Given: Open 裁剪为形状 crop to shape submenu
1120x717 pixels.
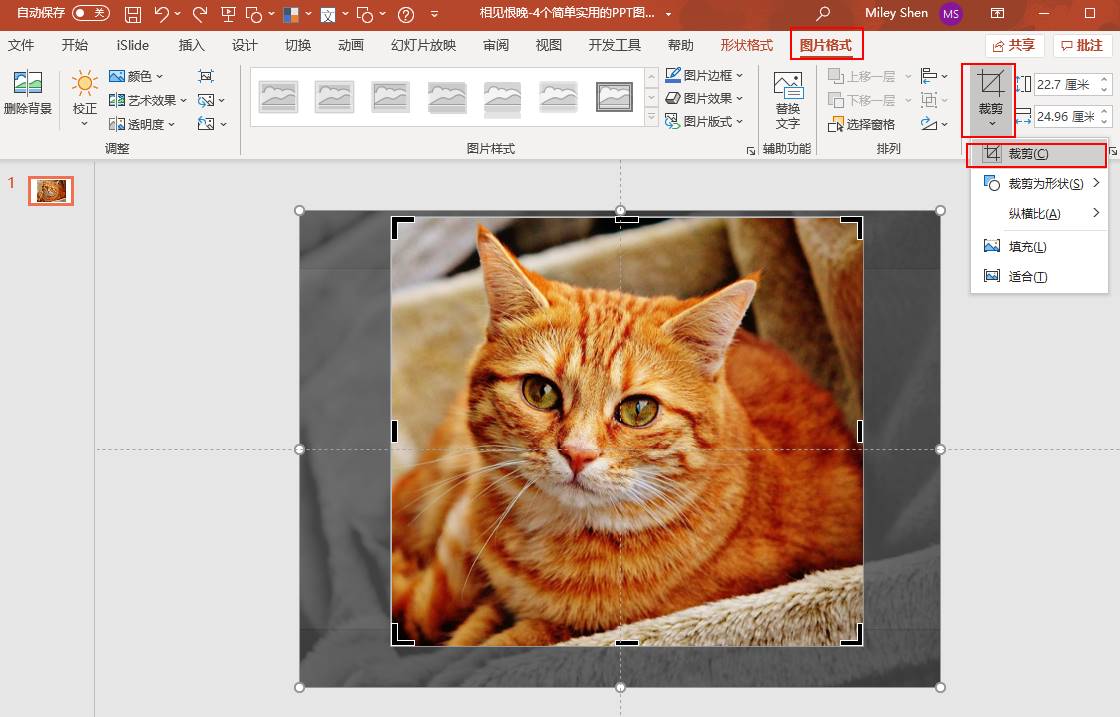Looking at the screenshot, I should coord(1044,184).
